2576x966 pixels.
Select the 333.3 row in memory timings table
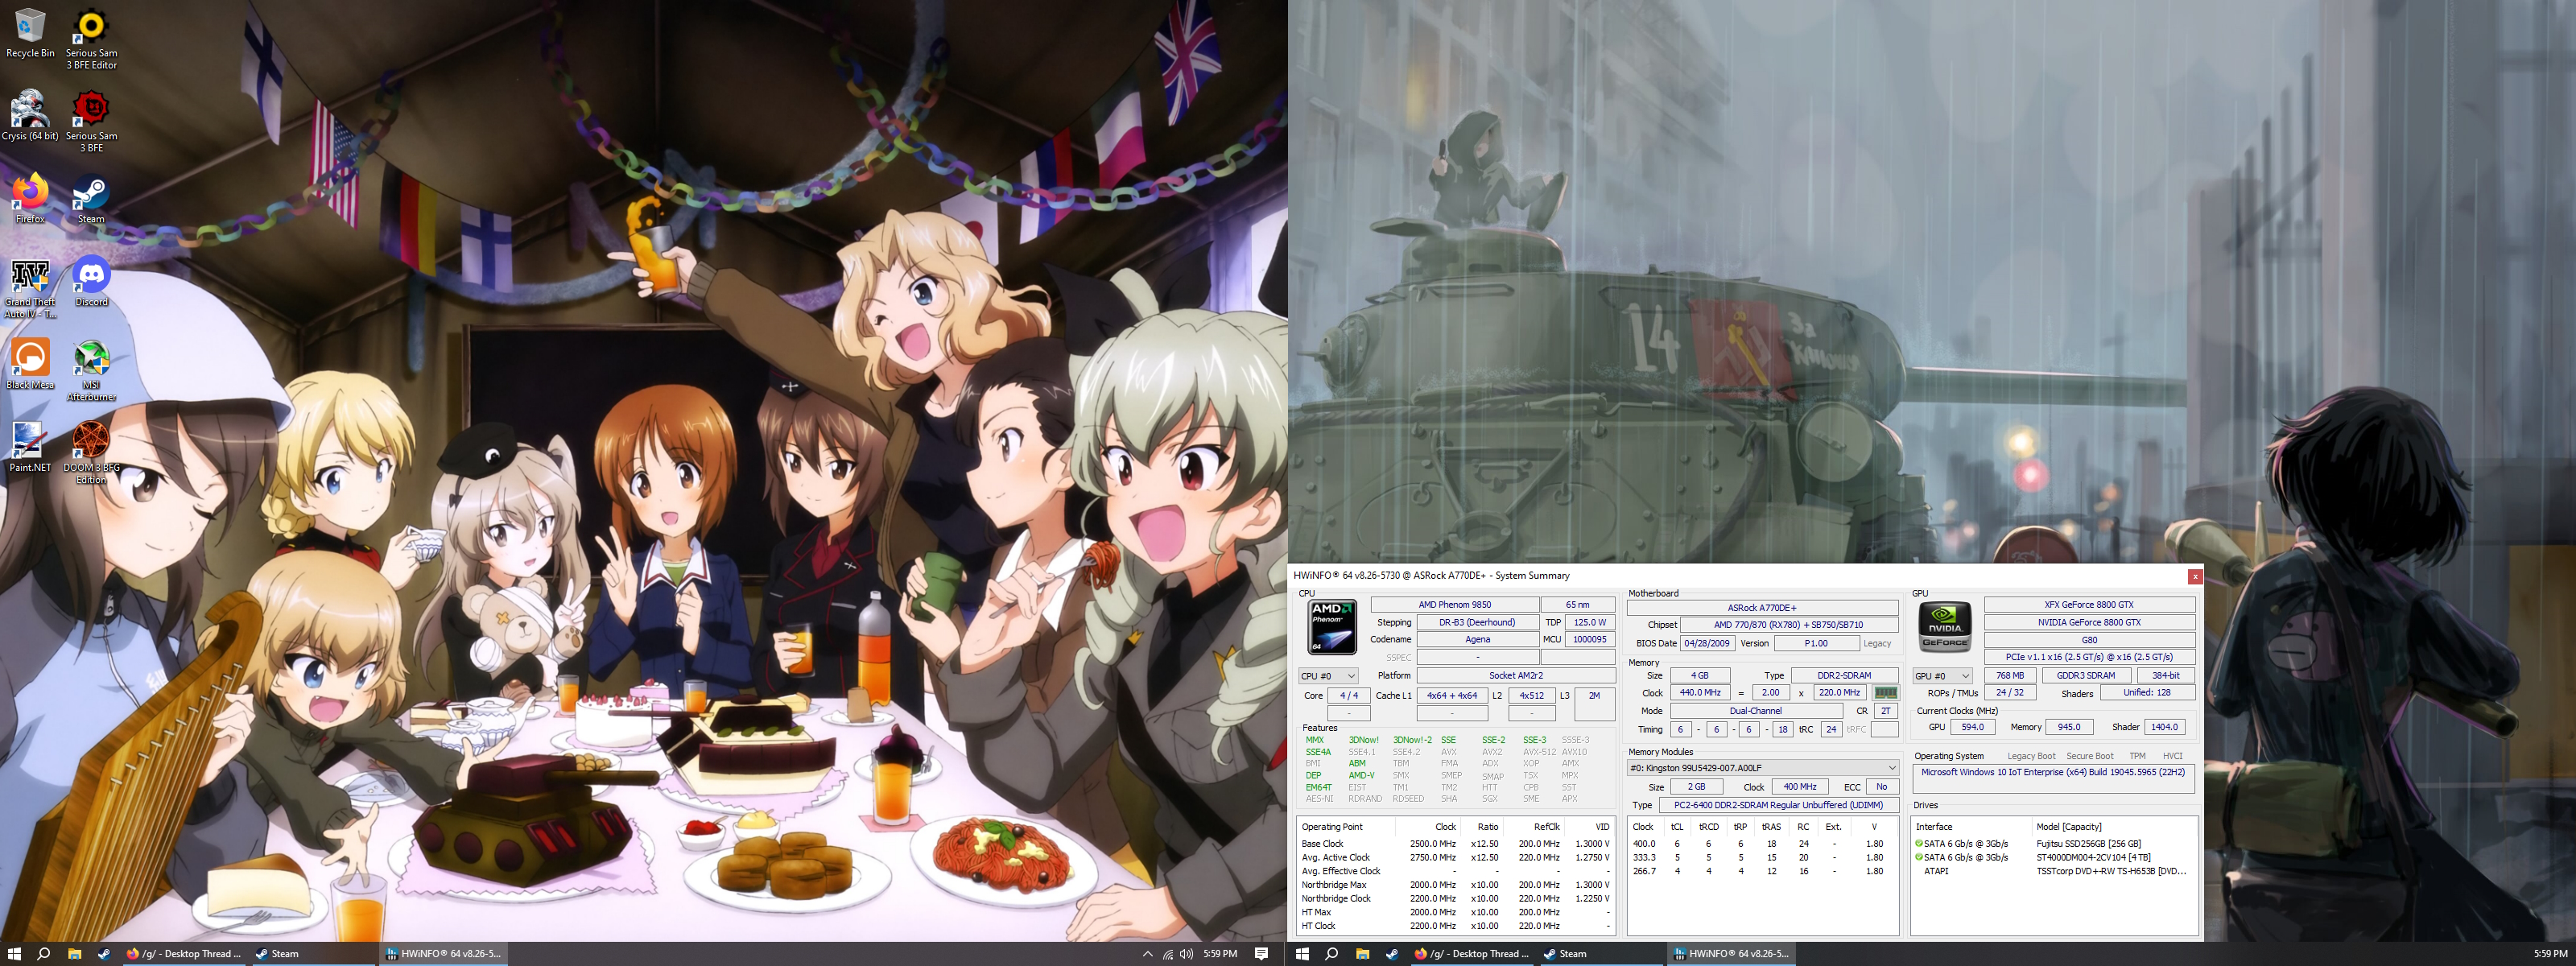point(1762,858)
